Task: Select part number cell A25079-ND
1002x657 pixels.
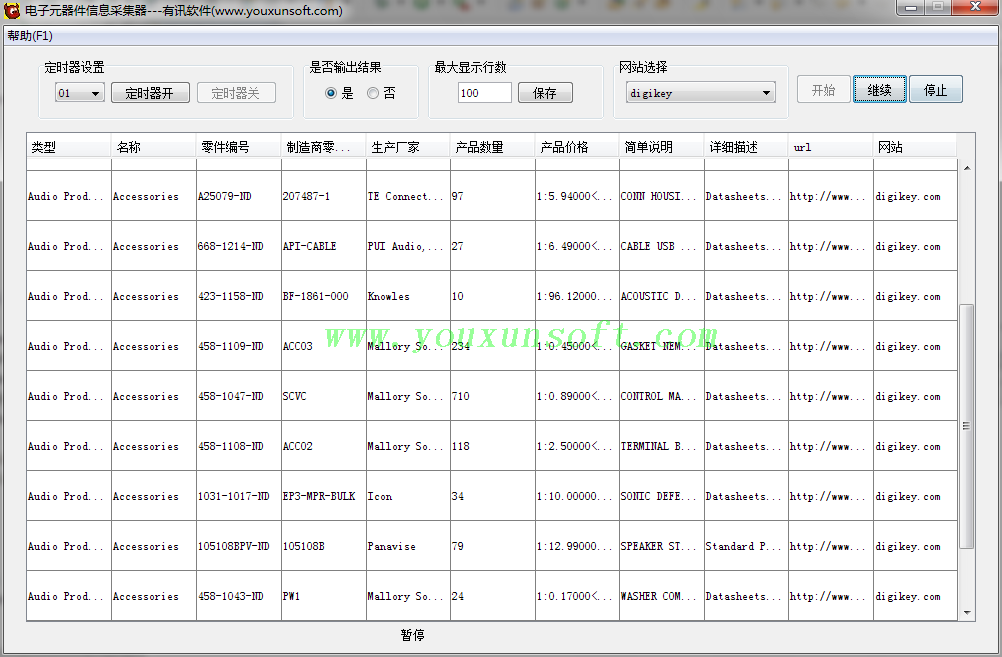Action: [x=238, y=196]
